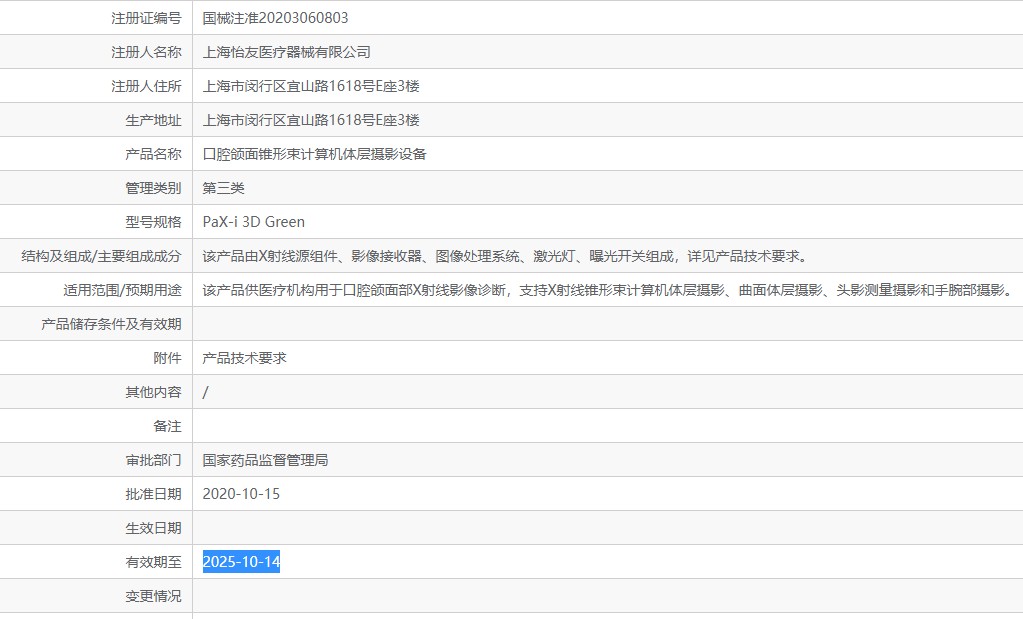Select the 变更情况 label

153,596
